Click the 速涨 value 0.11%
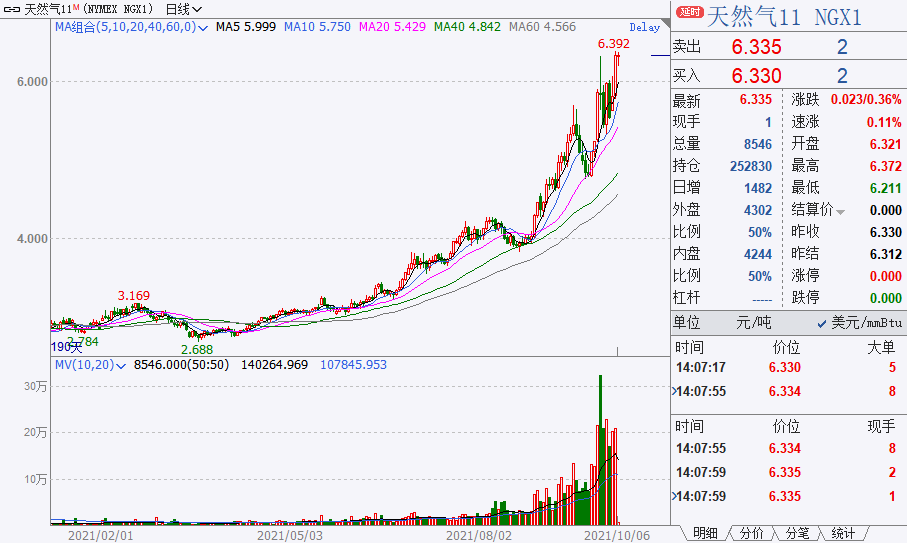The width and height of the screenshot is (907, 543). pyautogui.click(x=884, y=122)
